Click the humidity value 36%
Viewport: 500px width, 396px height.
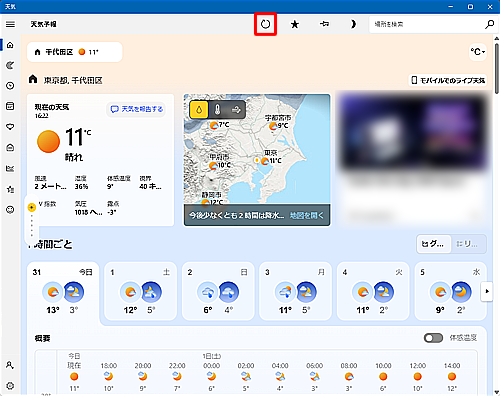81,187
